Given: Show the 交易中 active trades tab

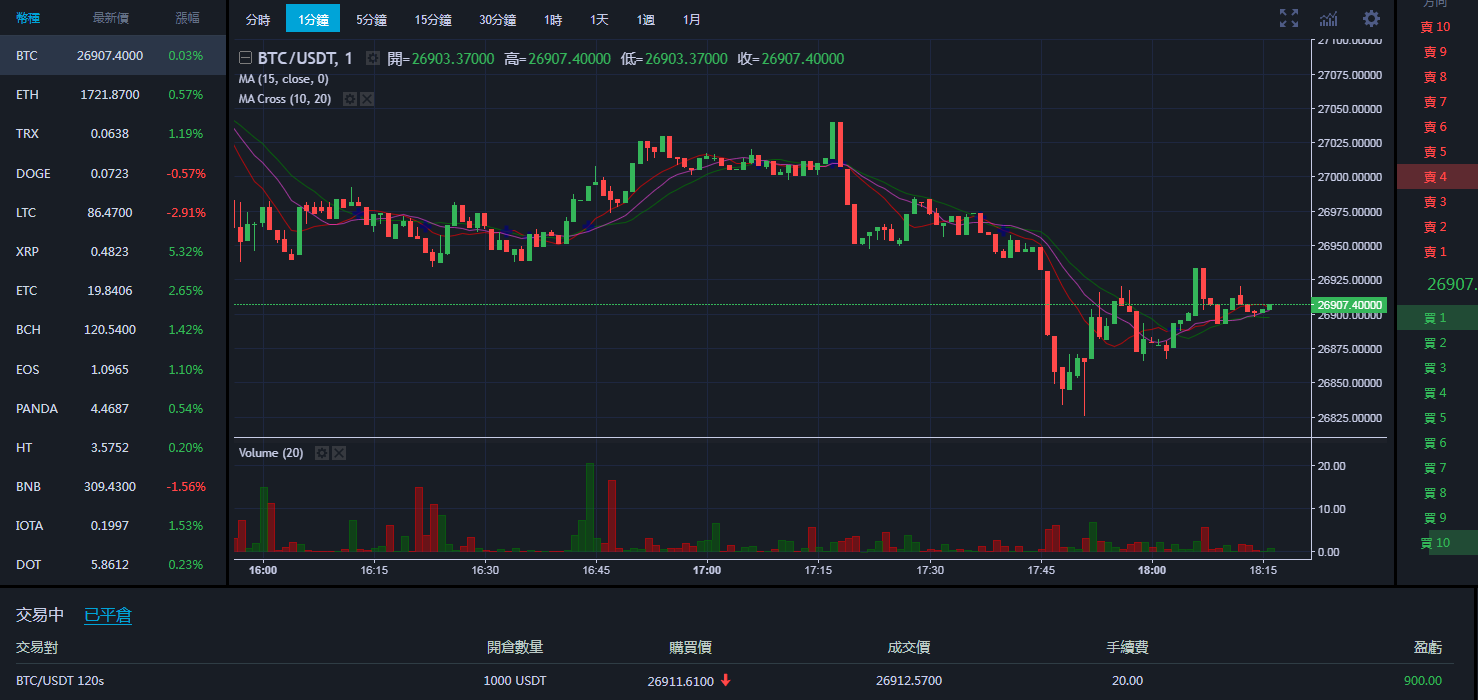Looking at the screenshot, I should pyautogui.click(x=40, y=615).
